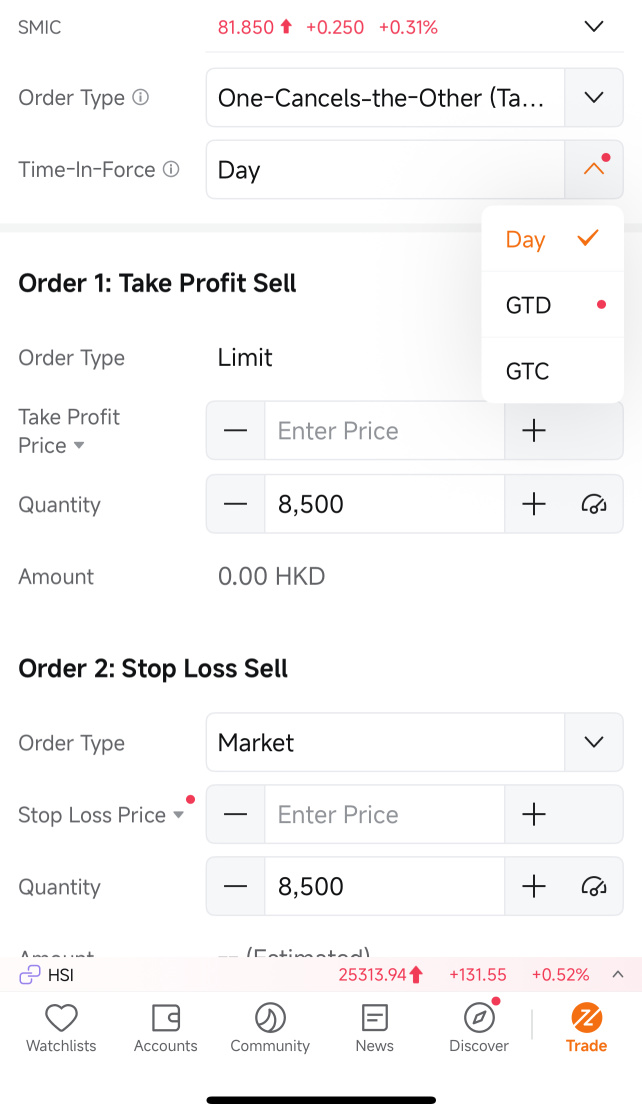642x1116 pixels.
Task: Tap the Order Type info icon
Action: pyautogui.click(x=141, y=97)
